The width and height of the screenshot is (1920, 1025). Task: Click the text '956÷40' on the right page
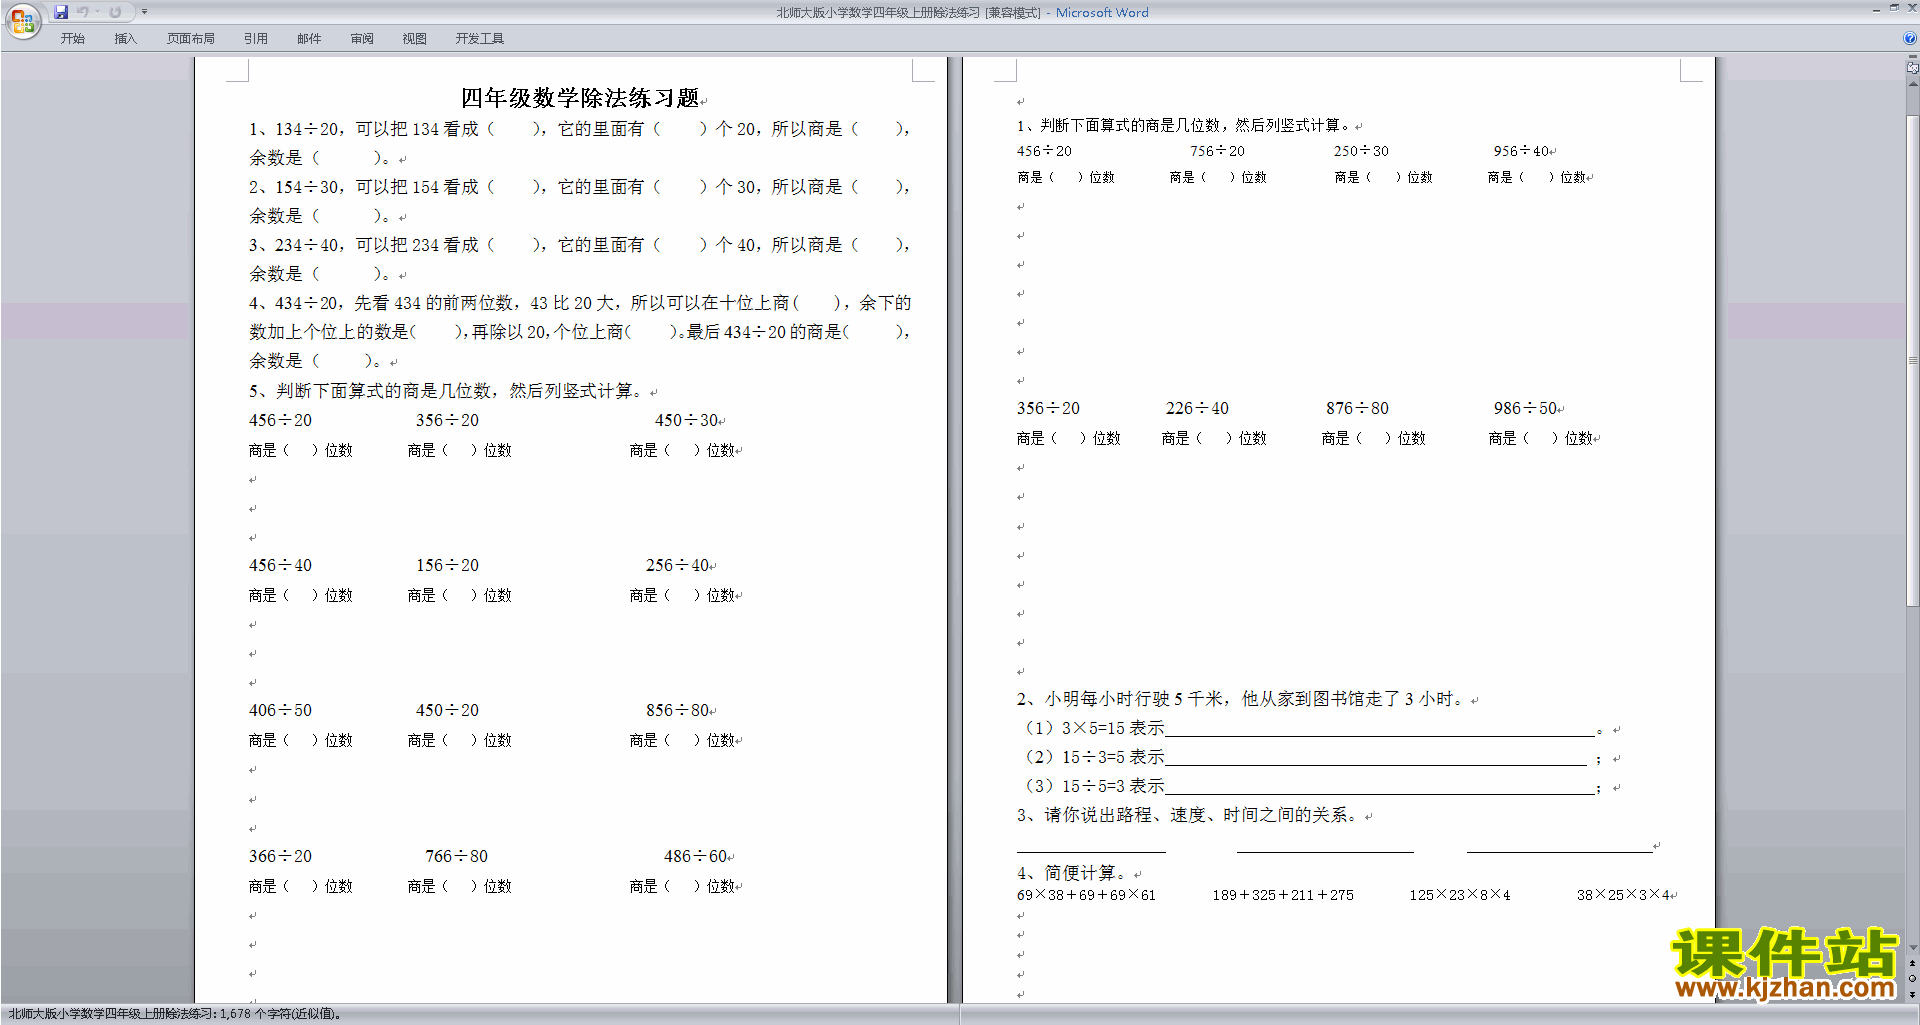pyautogui.click(x=1521, y=151)
